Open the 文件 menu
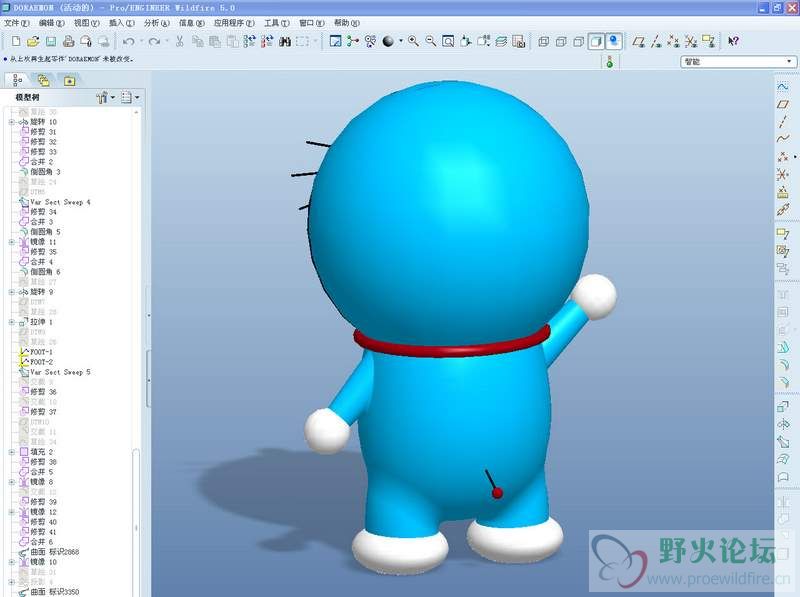 click(x=16, y=23)
